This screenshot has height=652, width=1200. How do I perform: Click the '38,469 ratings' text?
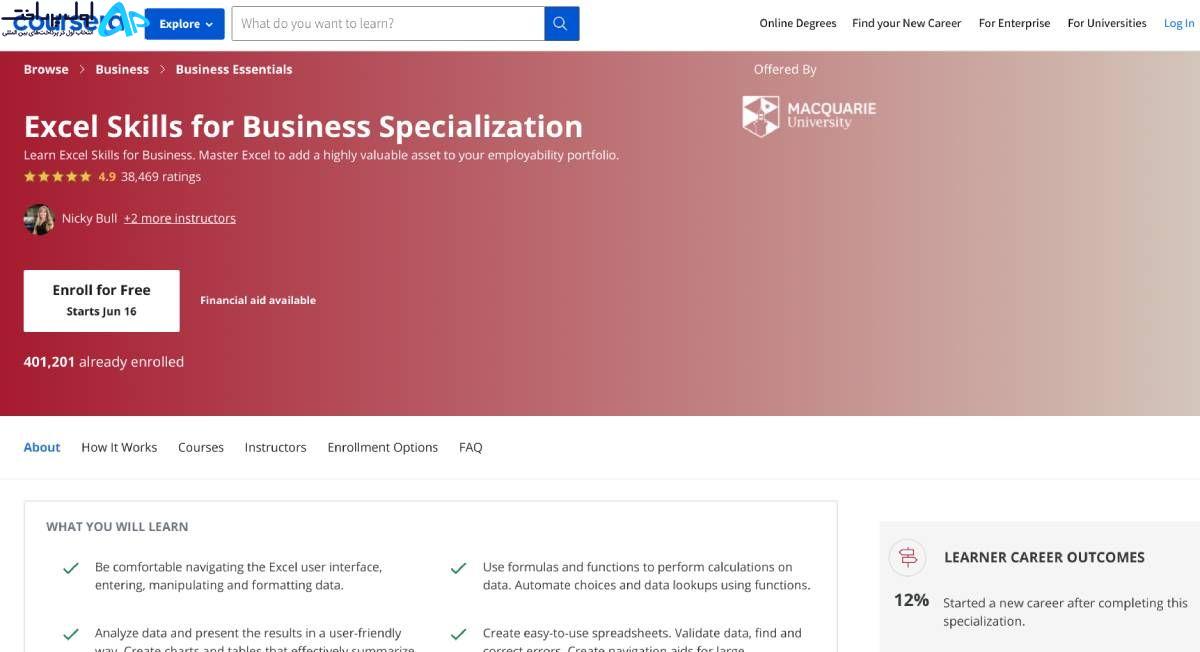[161, 177]
